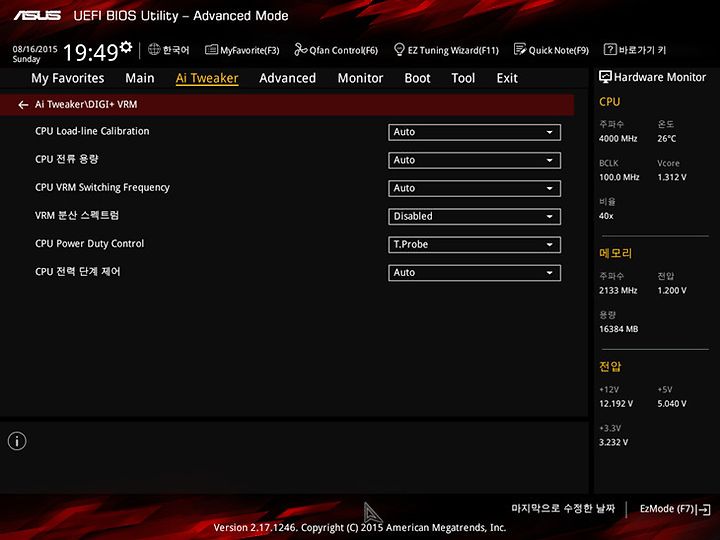Open Qfan Control(F6)
Screen dimensions: 720x540
[336, 50]
